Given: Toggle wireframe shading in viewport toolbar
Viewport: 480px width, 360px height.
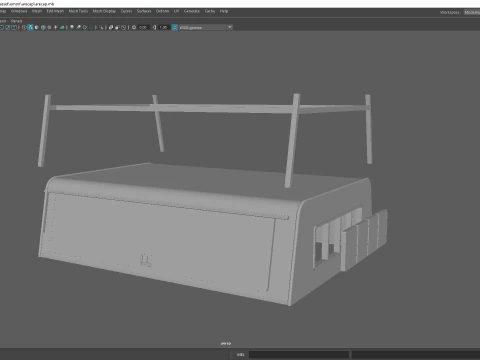Looking at the screenshot, I should tap(24, 27).
